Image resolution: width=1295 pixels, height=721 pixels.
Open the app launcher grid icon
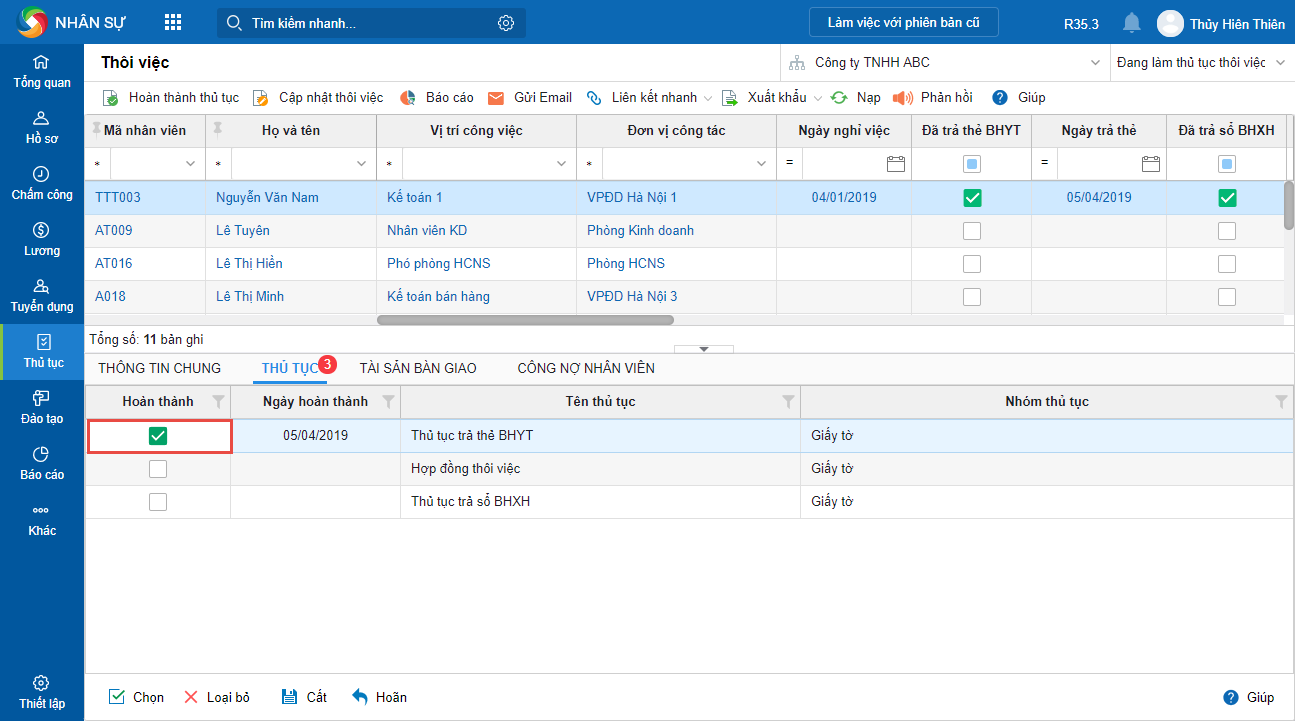tap(173, 23)
